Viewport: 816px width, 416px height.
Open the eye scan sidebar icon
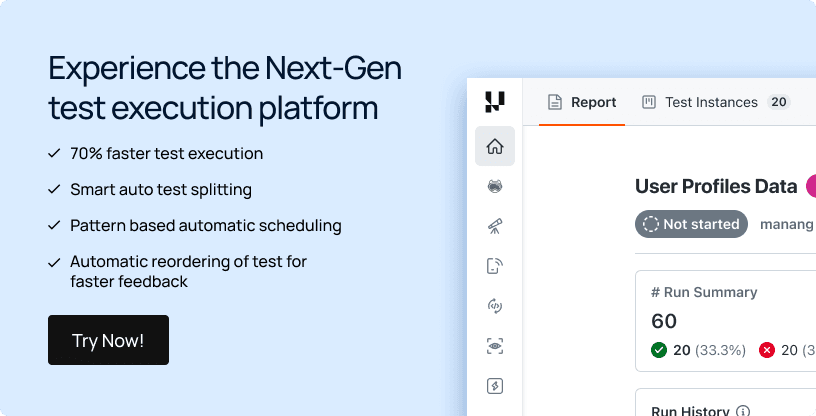495,346
